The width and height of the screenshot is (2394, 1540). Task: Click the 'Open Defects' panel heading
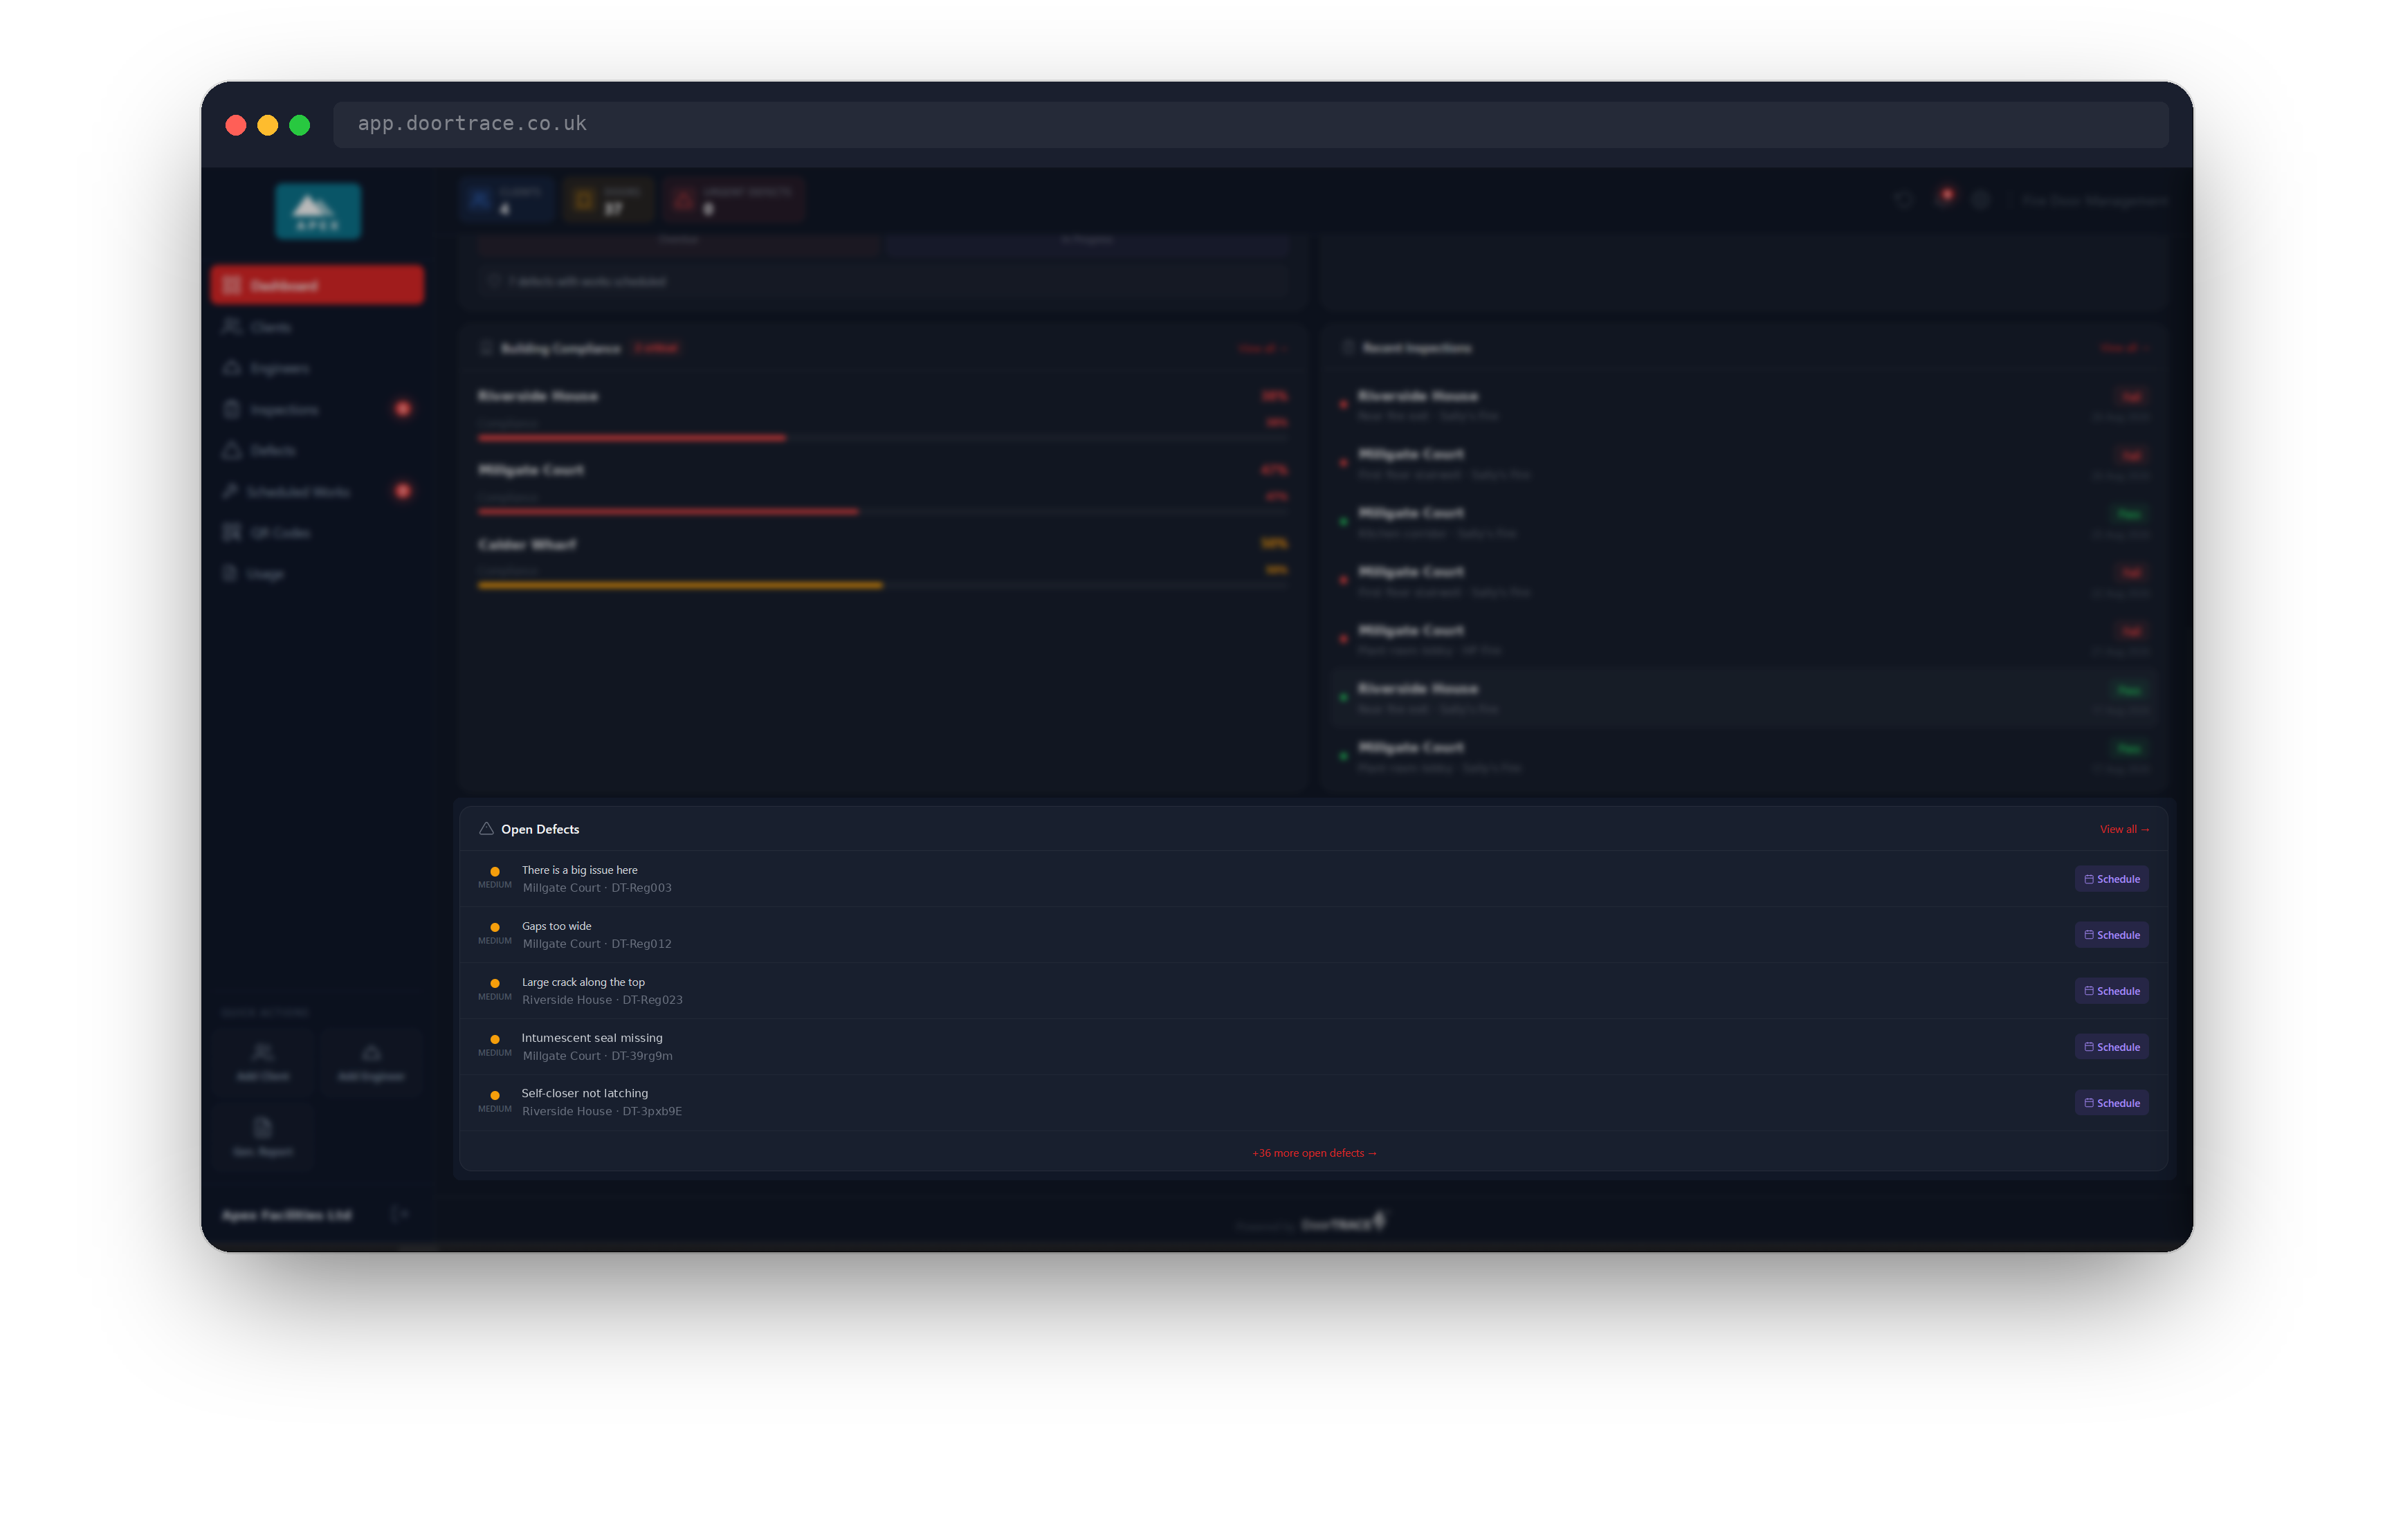540,829
